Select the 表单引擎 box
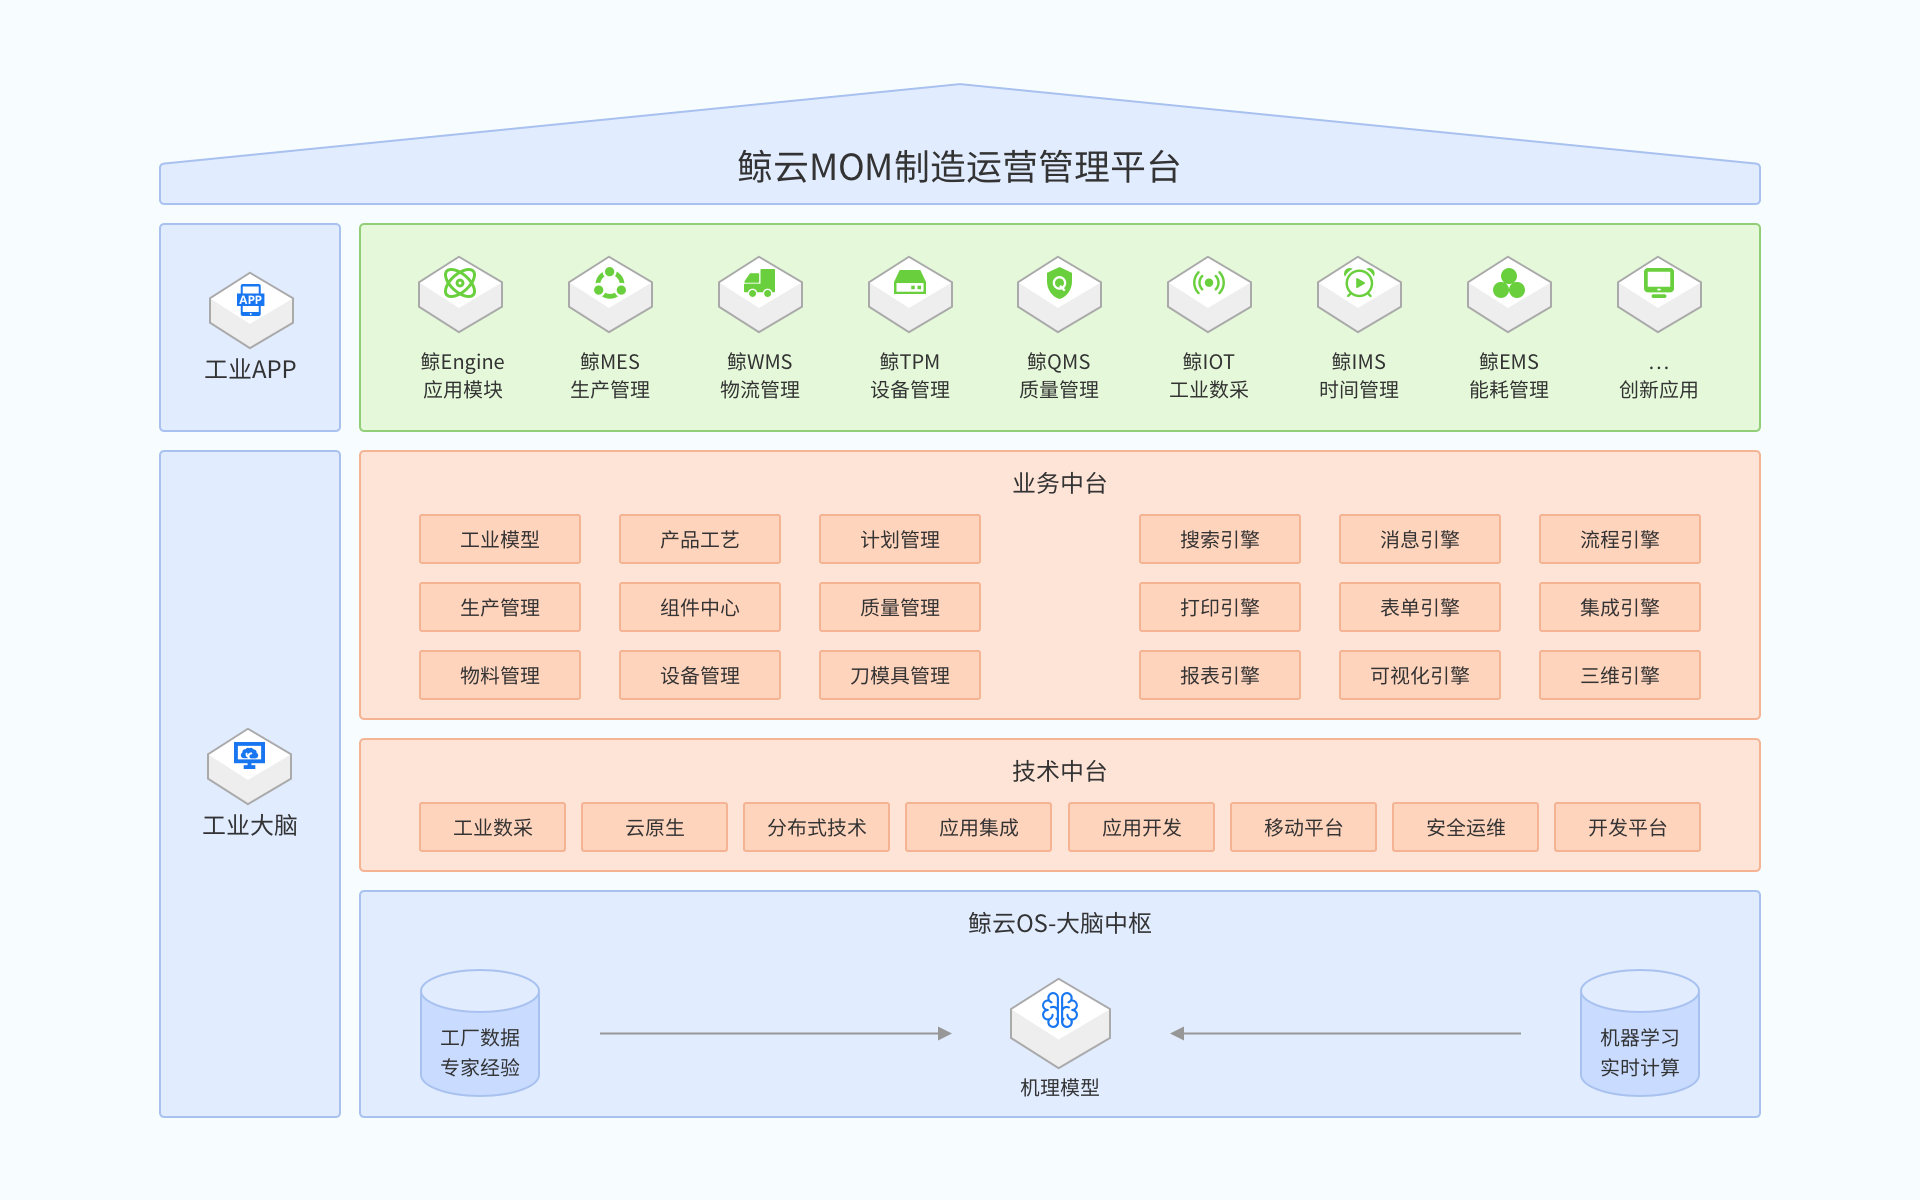Screen dimensions: 1920x1200 pyautogui.click(x=1420, y=607)
